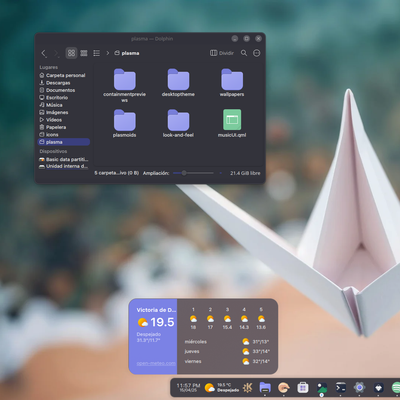Open system settings gear in dock
This screenshot has width=400, height=400.
[359, 388]
